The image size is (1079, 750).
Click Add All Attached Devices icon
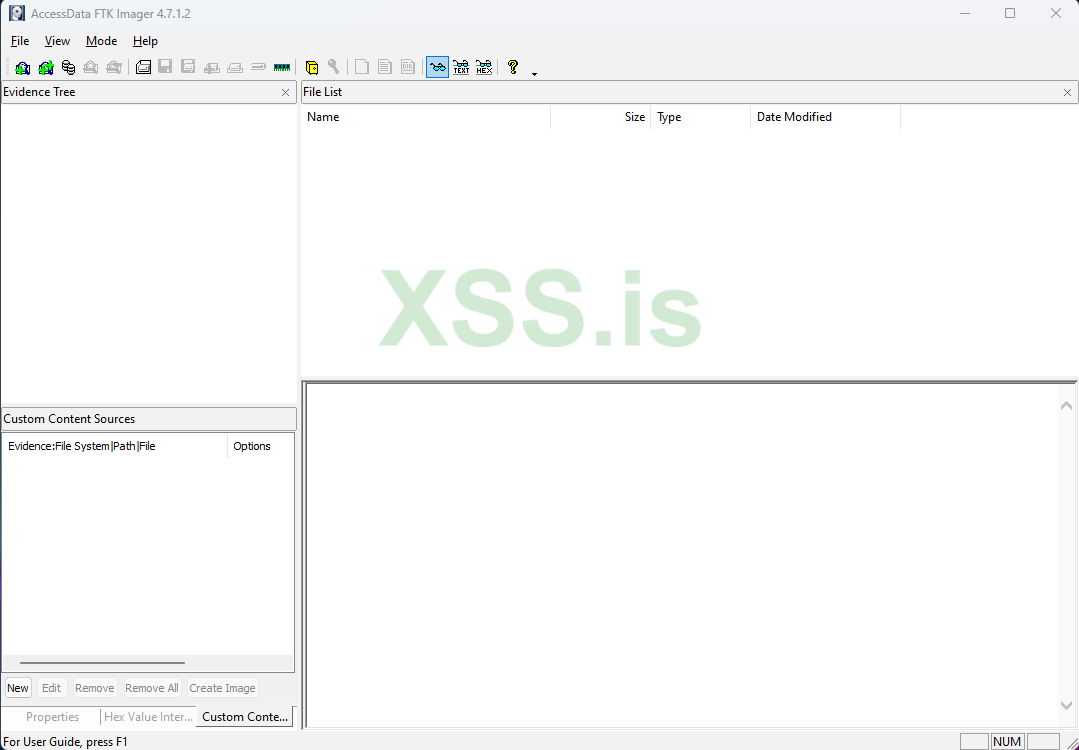(46, 67)
